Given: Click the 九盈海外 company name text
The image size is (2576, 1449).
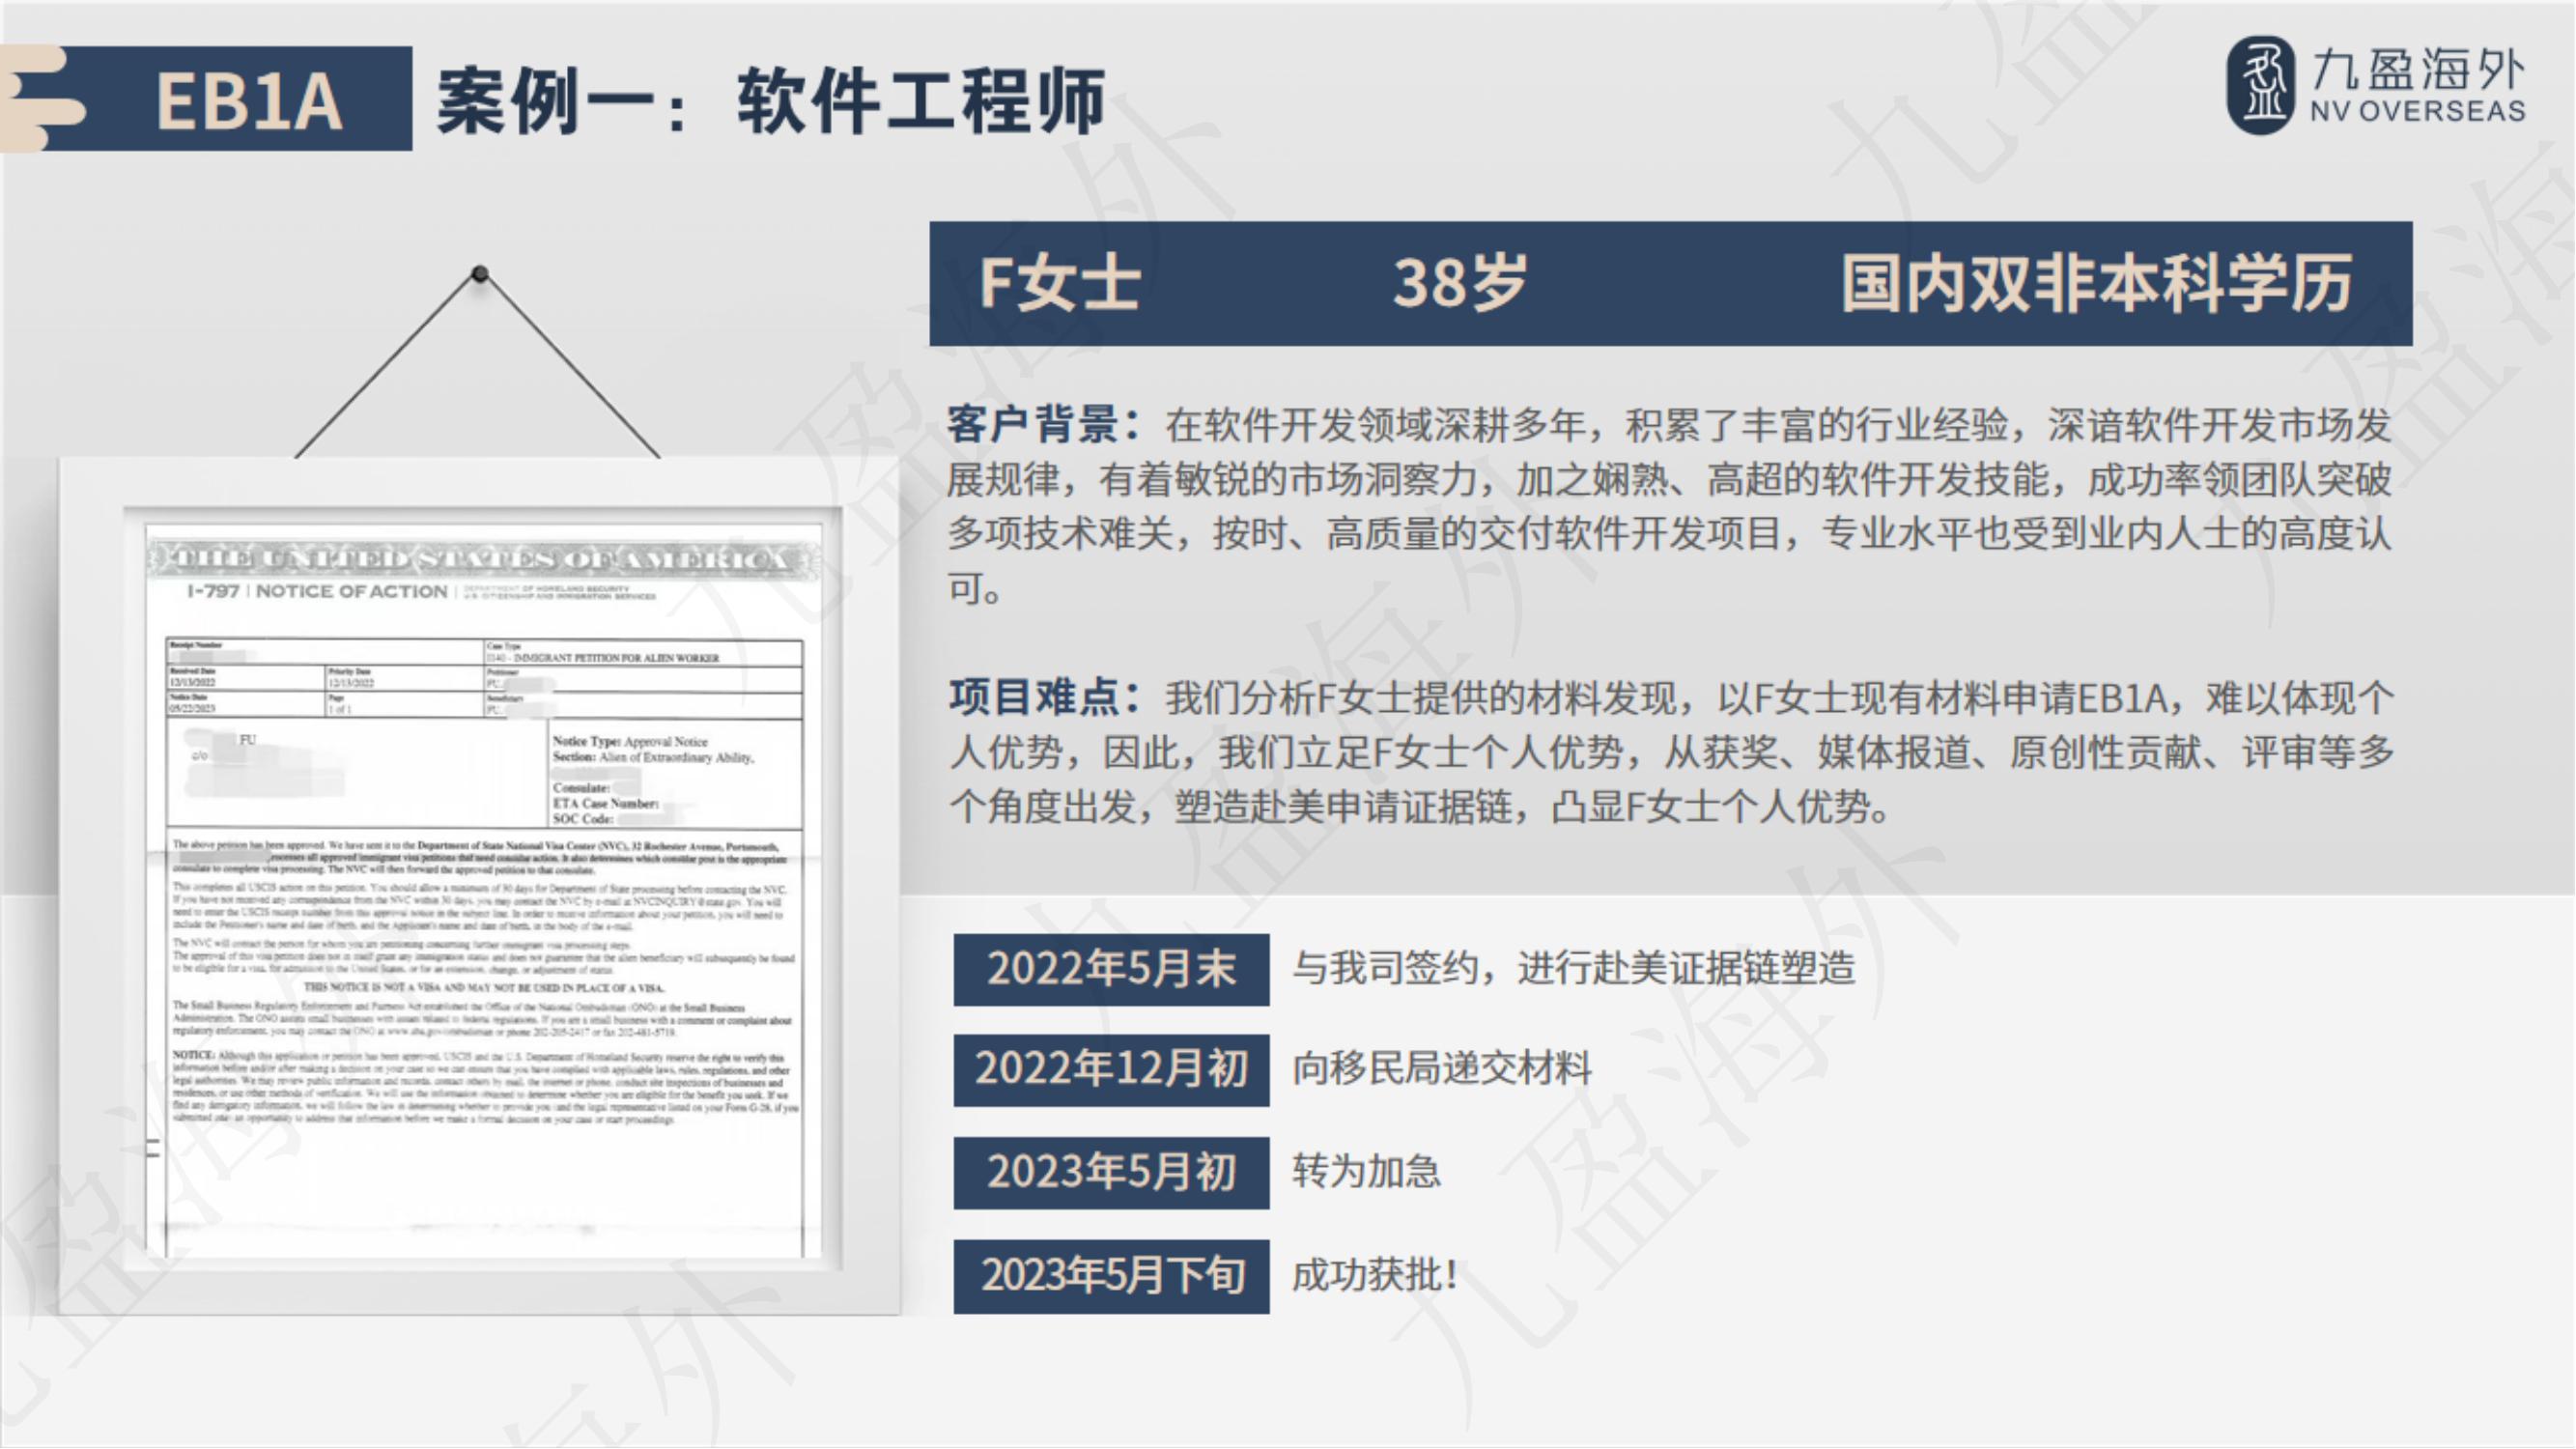Looking at the screenshot, I should (x=2418, y=71).
